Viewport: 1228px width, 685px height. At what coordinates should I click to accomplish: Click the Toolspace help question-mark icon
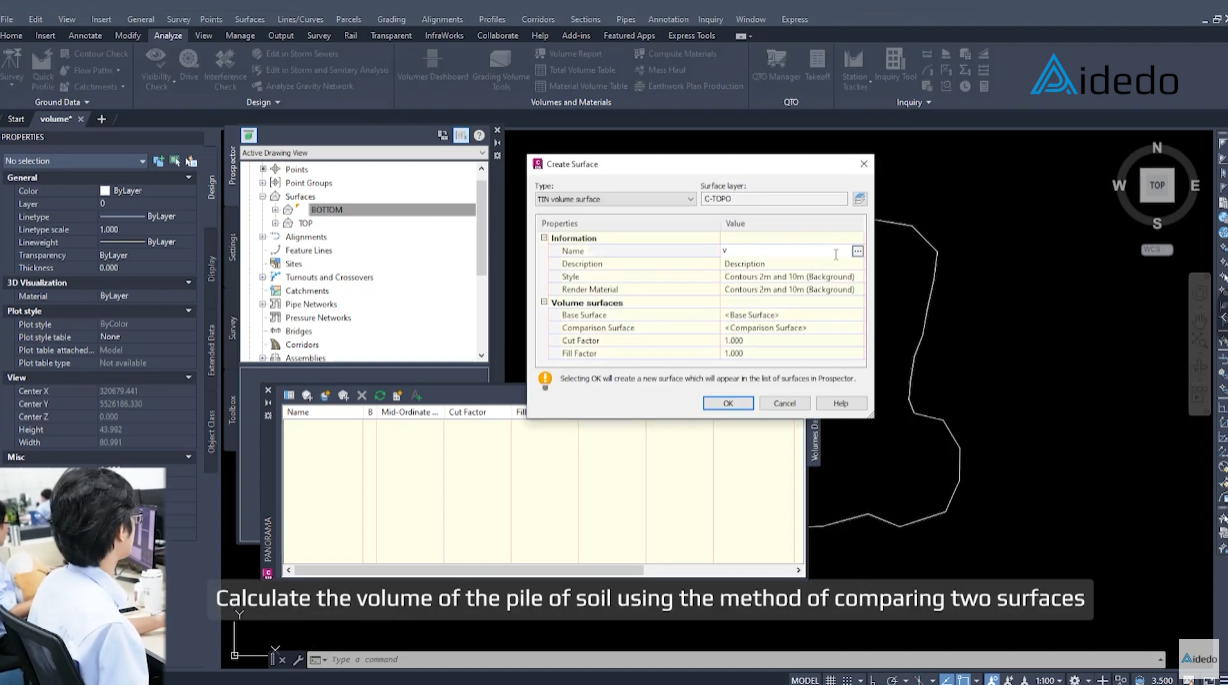click(x=479, y=135)
